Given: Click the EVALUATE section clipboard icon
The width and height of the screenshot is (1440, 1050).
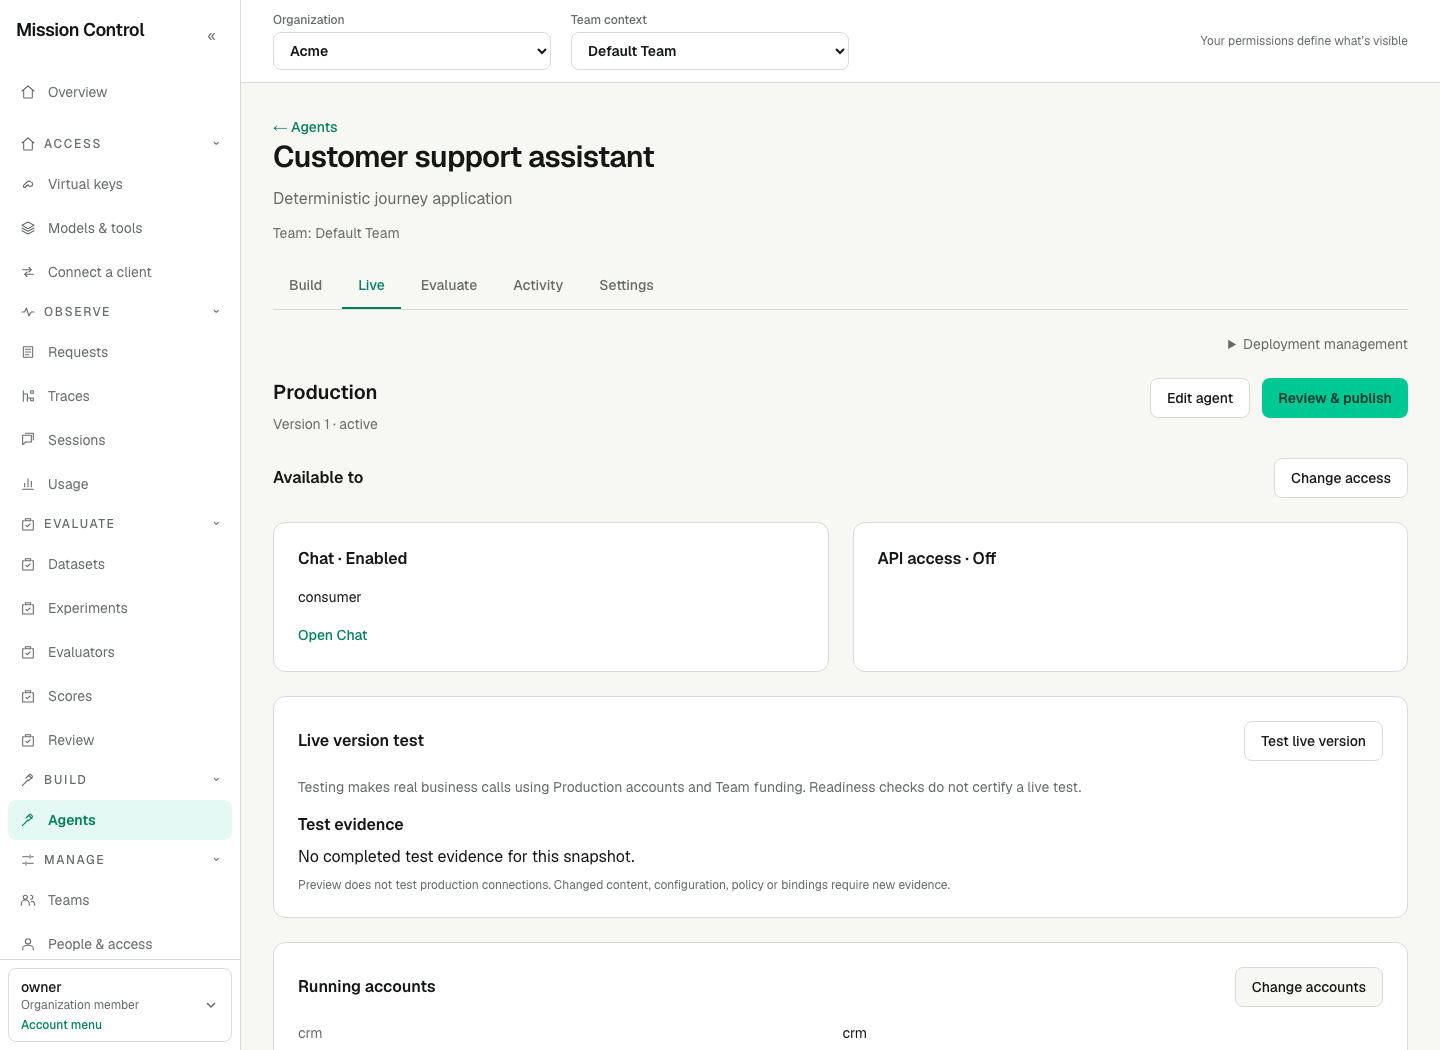Looking at the screenshot, I should pyautogui.click(x=28, y=524).
